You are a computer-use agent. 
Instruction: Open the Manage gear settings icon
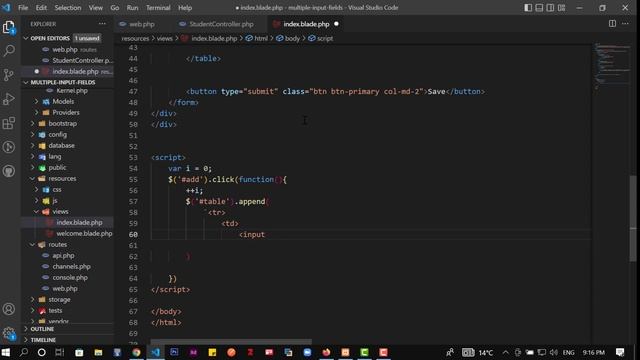tap(9, 333)
